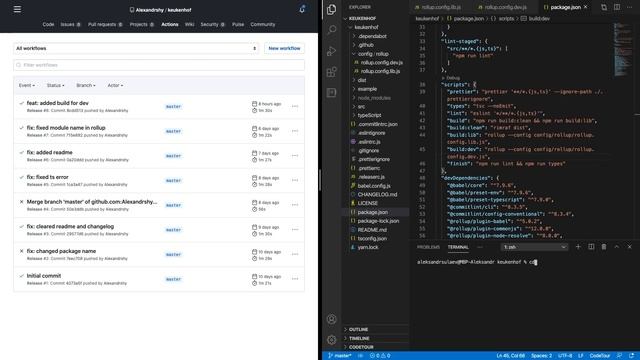The width and height of the screenshot is (640, 360).
Task: Go to the Issues tab
Action: click(x=70, y=24)
